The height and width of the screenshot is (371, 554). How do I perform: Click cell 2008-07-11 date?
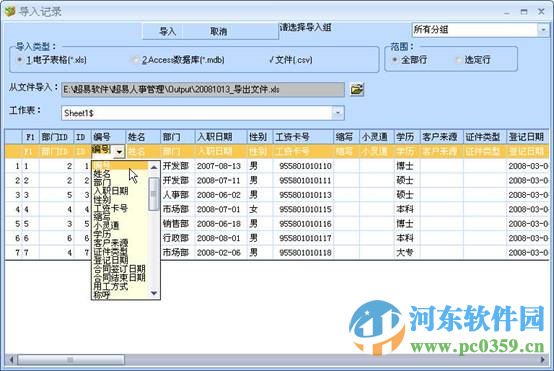[x=221, y=181]
